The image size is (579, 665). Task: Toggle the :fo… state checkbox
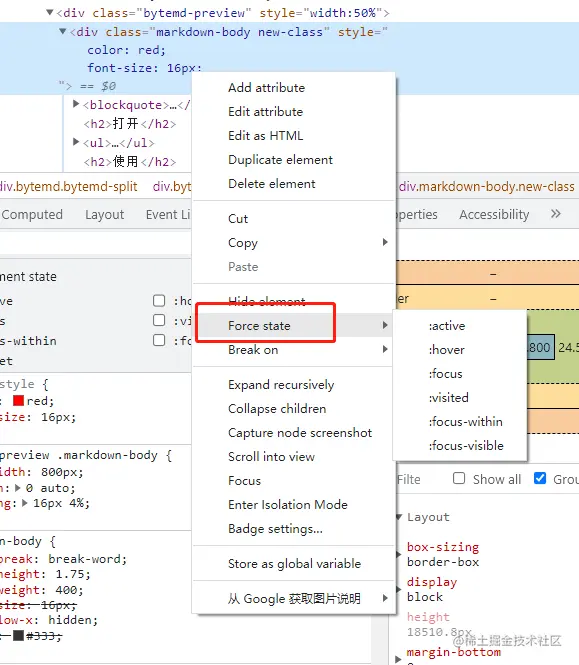point(159,340)
